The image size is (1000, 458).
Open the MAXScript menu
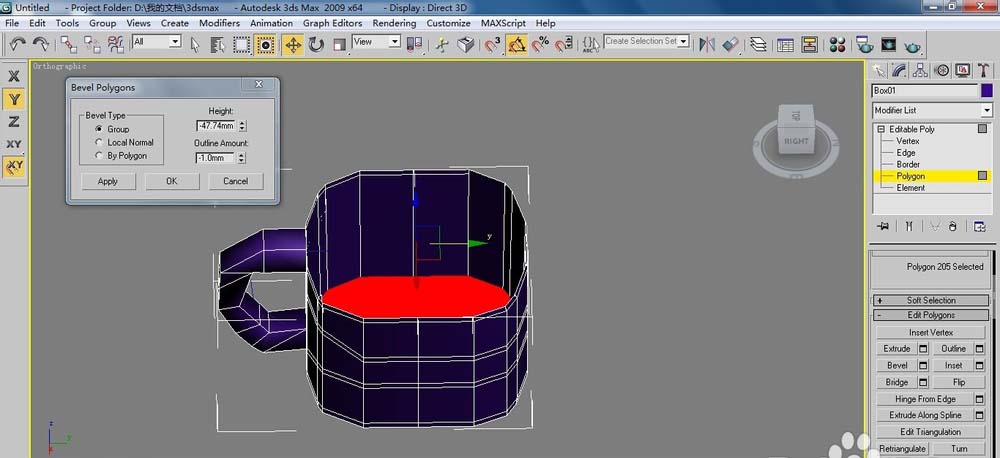(x=503, y=23)
